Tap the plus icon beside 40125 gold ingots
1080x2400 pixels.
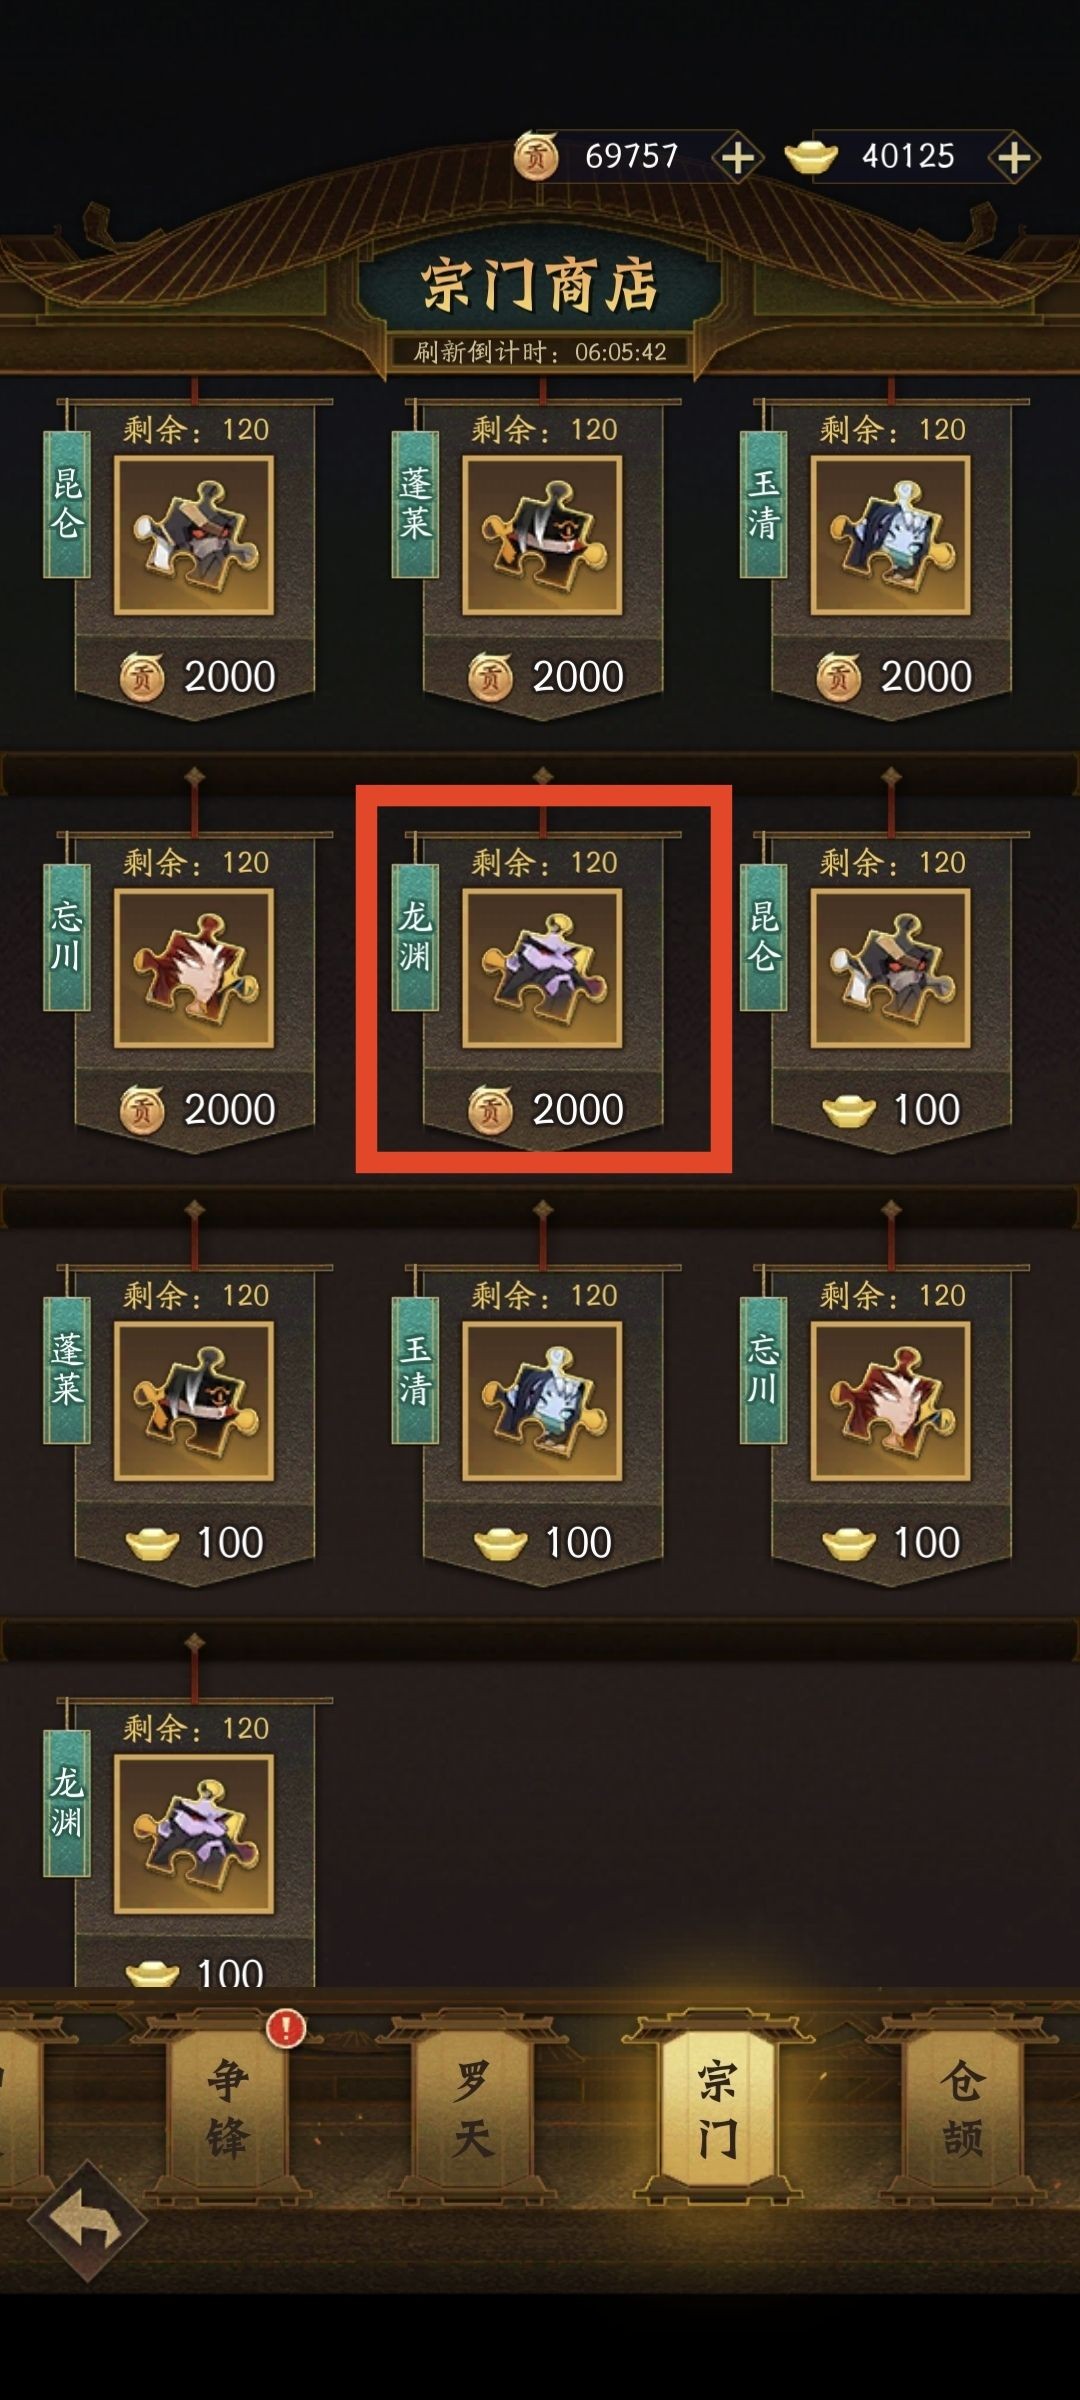pos(1014,157)
